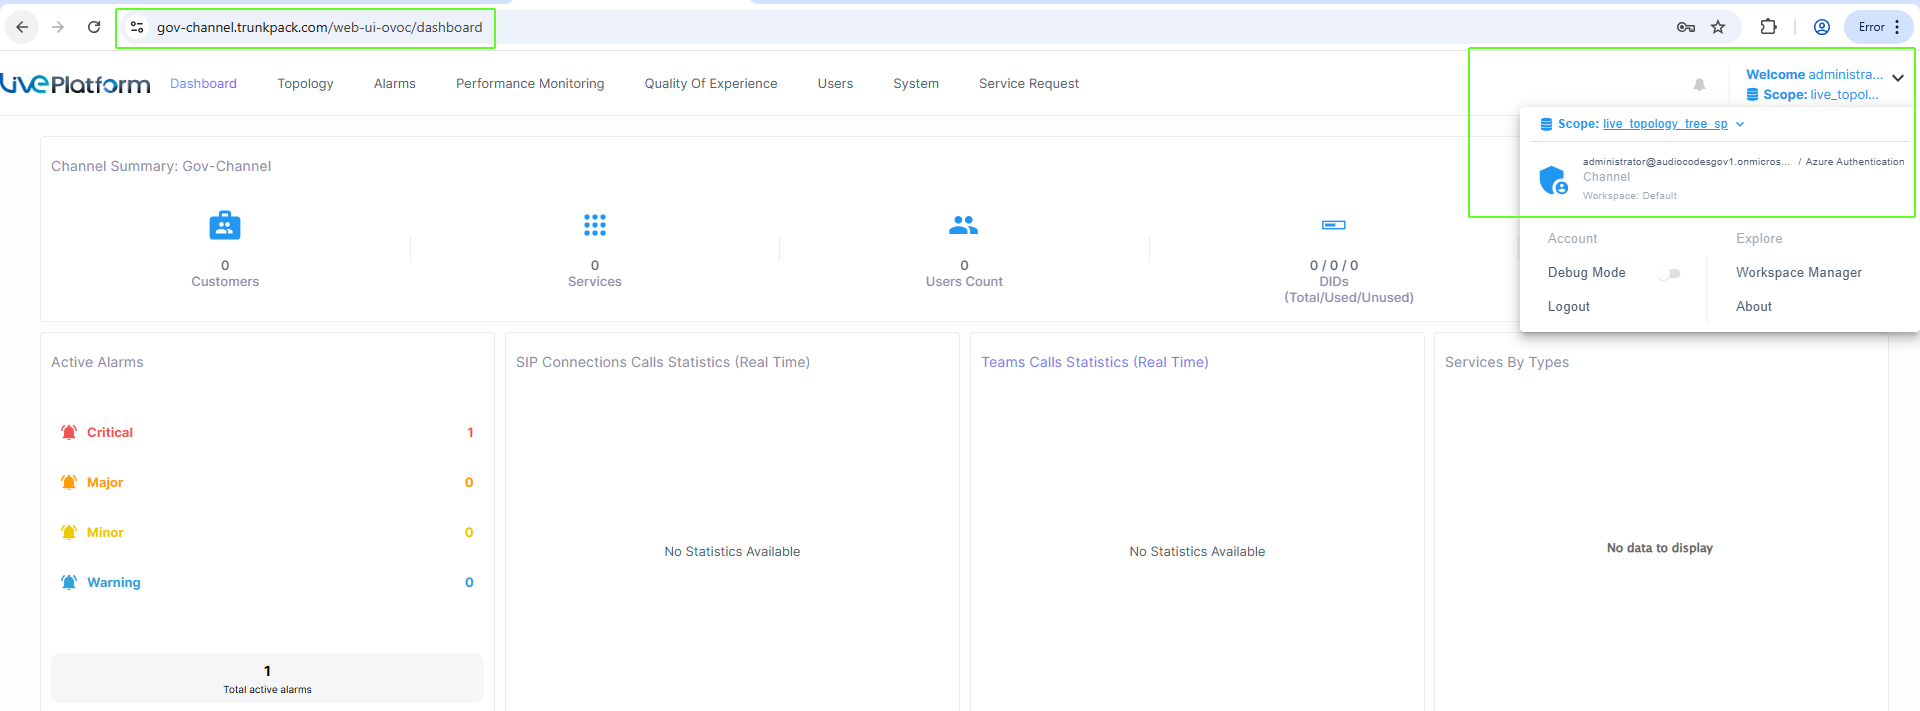Bookmark this page with the star icon
Viewport: 1920px width, 711px height.
1718,27
